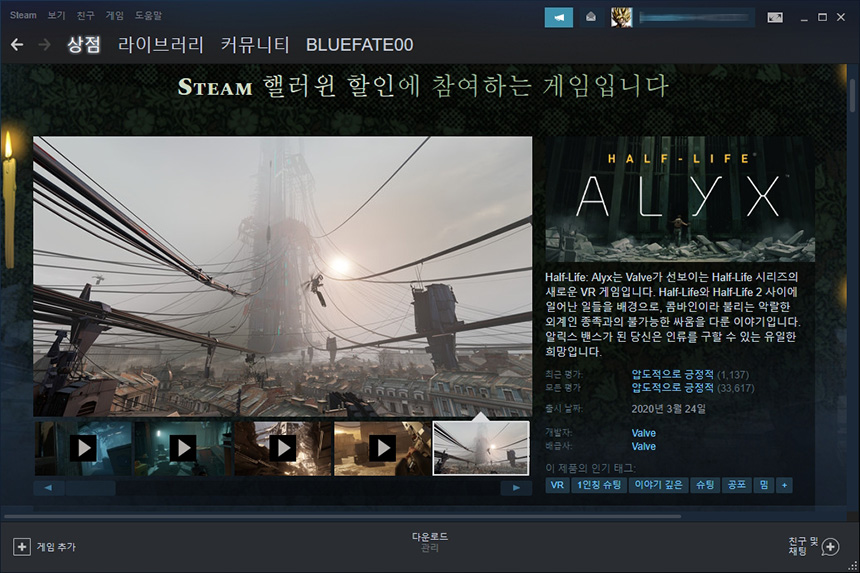This screenshot has height=573, width=860.
Task: Click the 공포 tag
Action: pos(737,485)
